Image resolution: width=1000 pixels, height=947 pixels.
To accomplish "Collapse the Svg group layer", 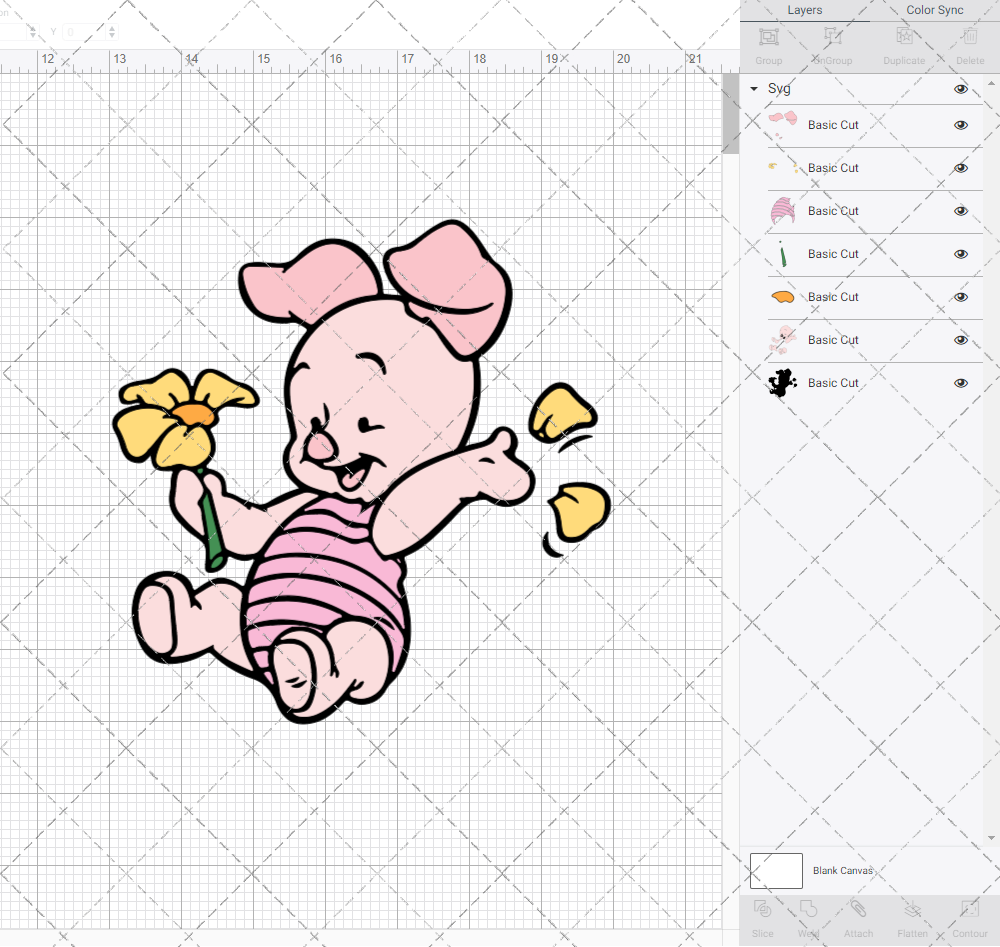I will click(x=754, y=89).
